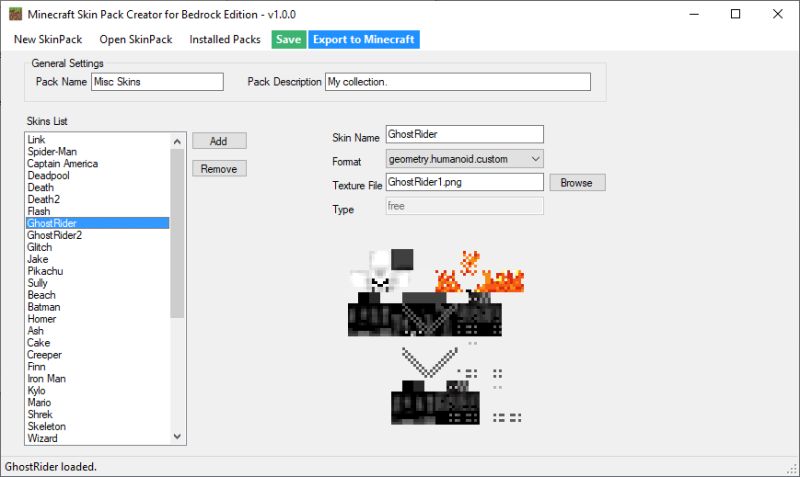
Task: Click the Browse texture file button
Action: pyautogui.click(x=577, y=183)
